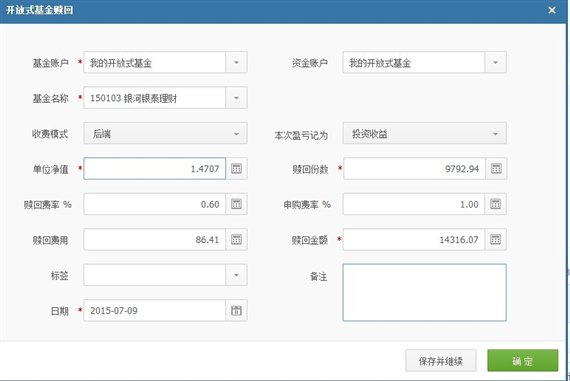Open the 收费模式 dropdown showing 后端
This screenshot has width=570, height=381.
tap(165, 133)
